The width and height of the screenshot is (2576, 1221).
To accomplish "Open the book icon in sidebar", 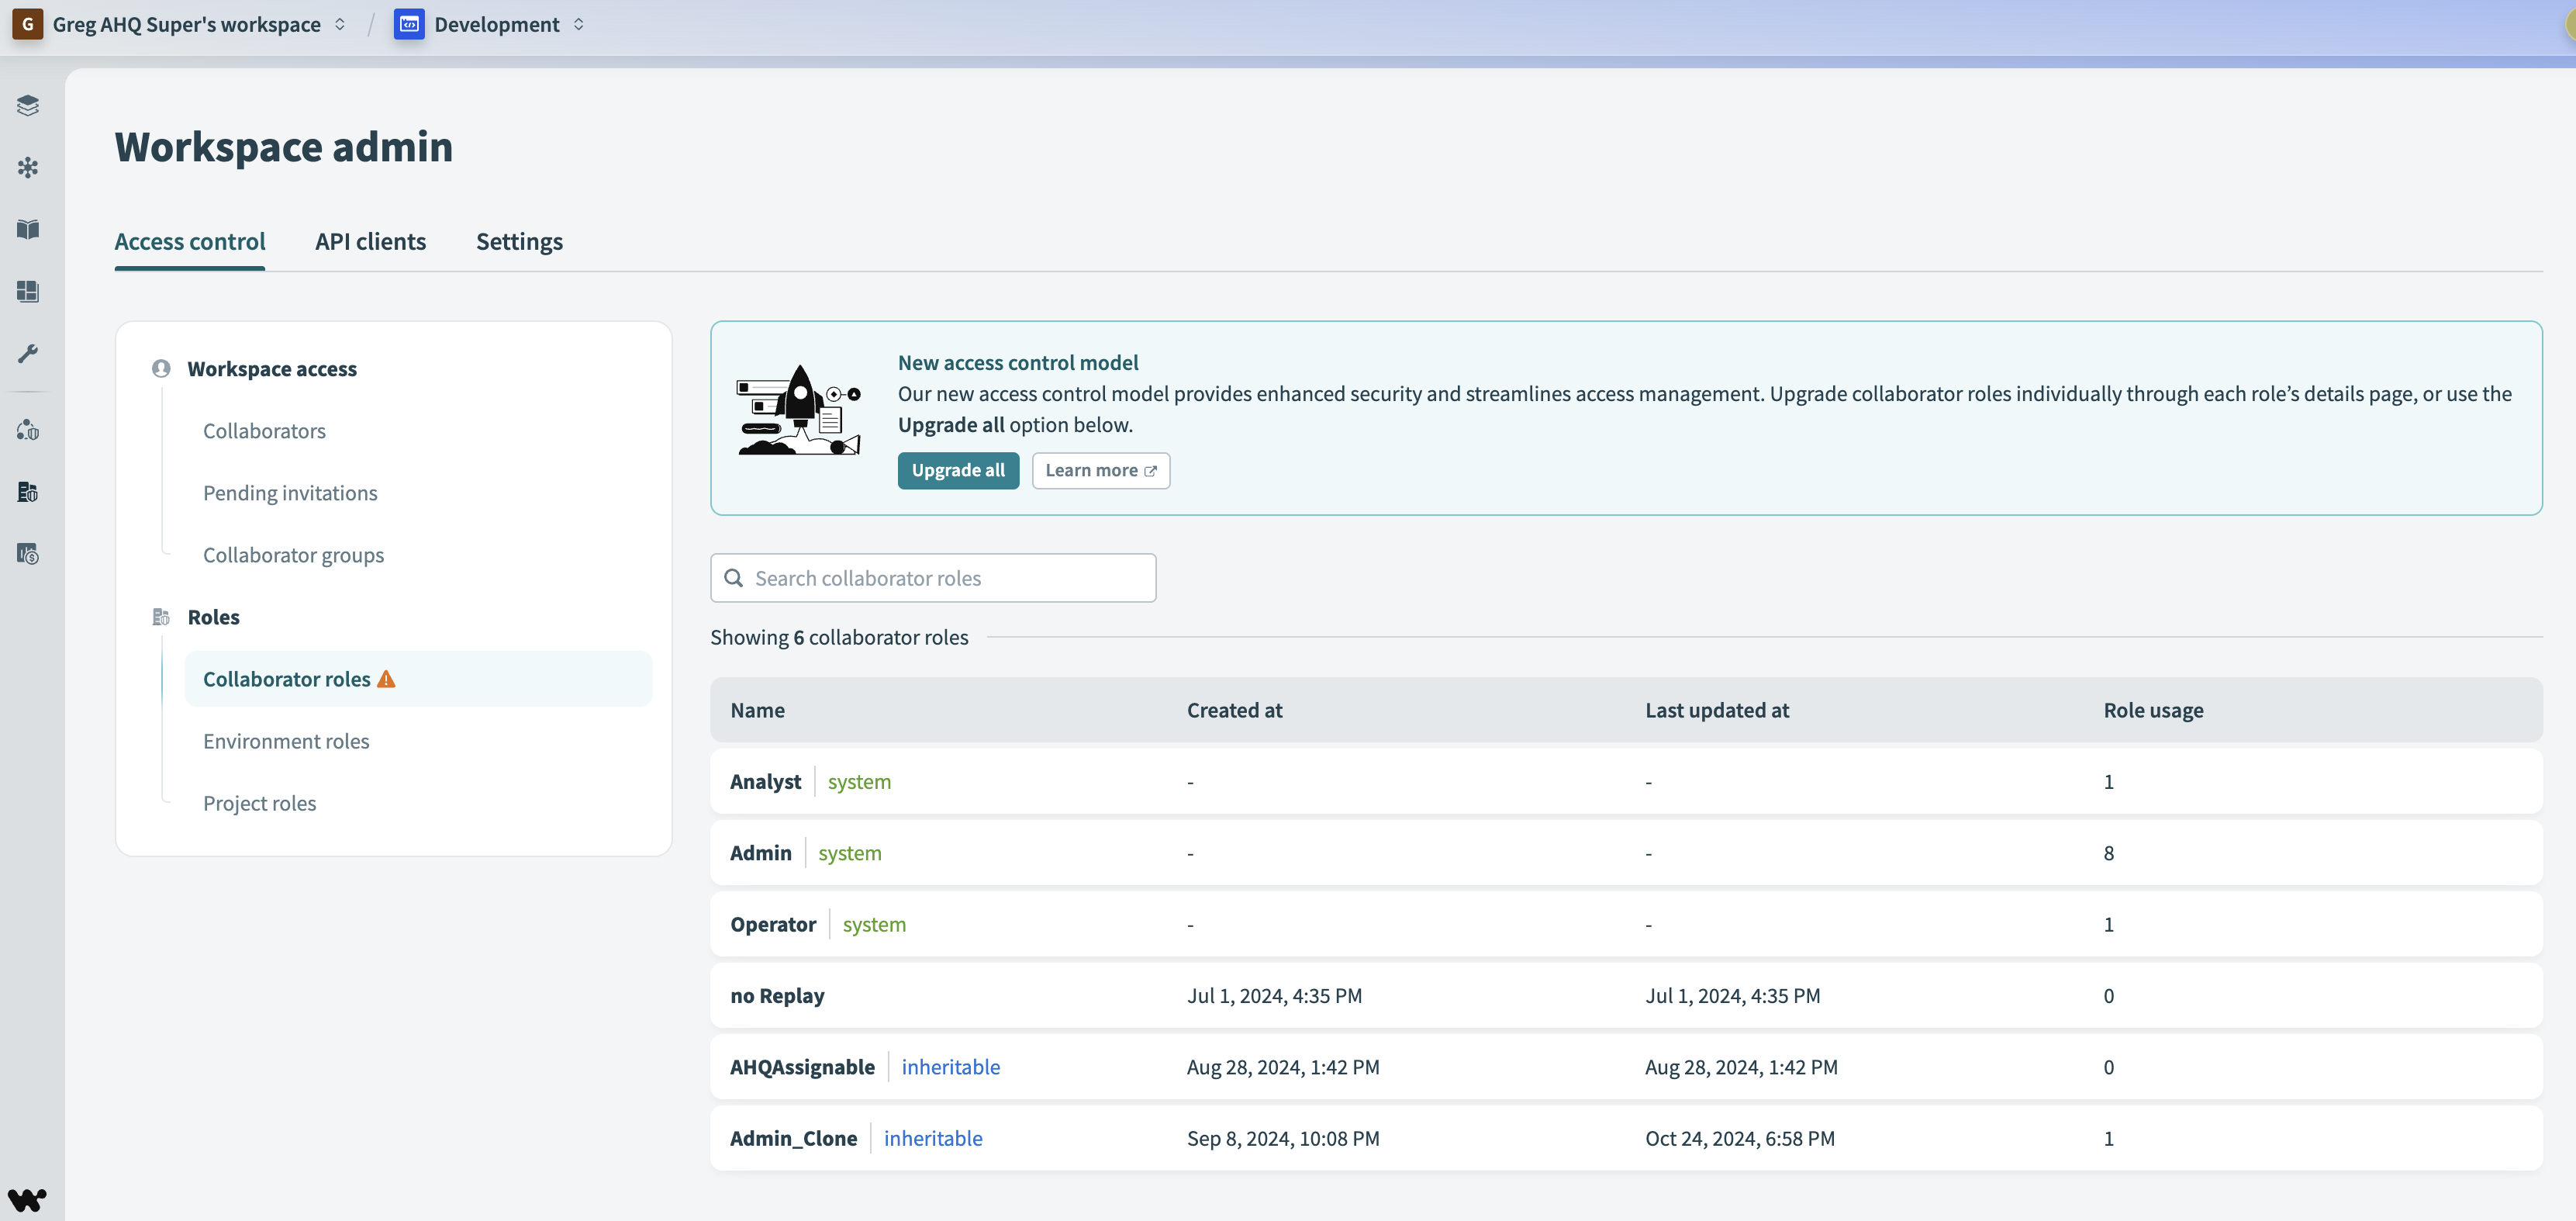I will (28, 229).
